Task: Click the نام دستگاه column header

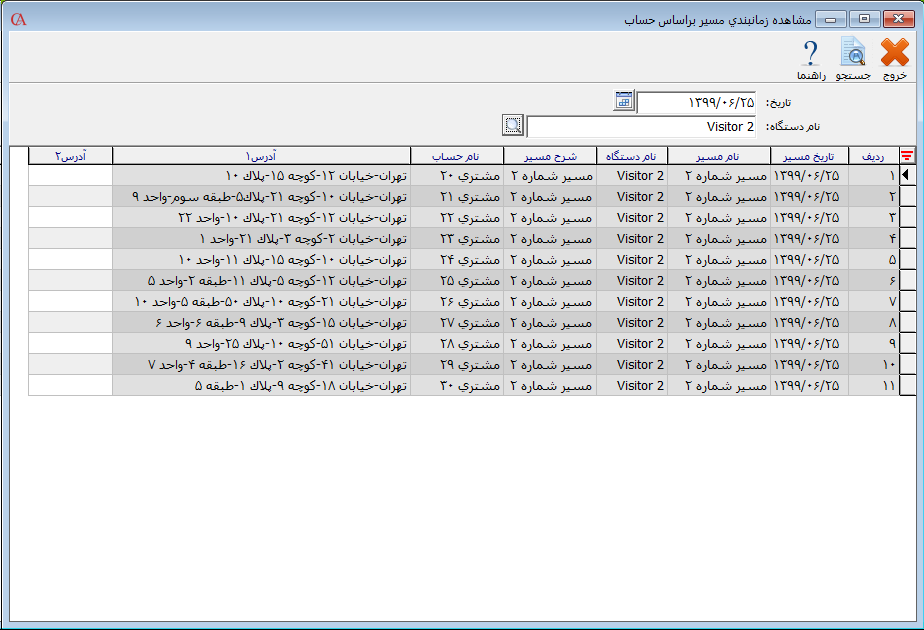Action: pyautogui.click(x=631, y=155)
